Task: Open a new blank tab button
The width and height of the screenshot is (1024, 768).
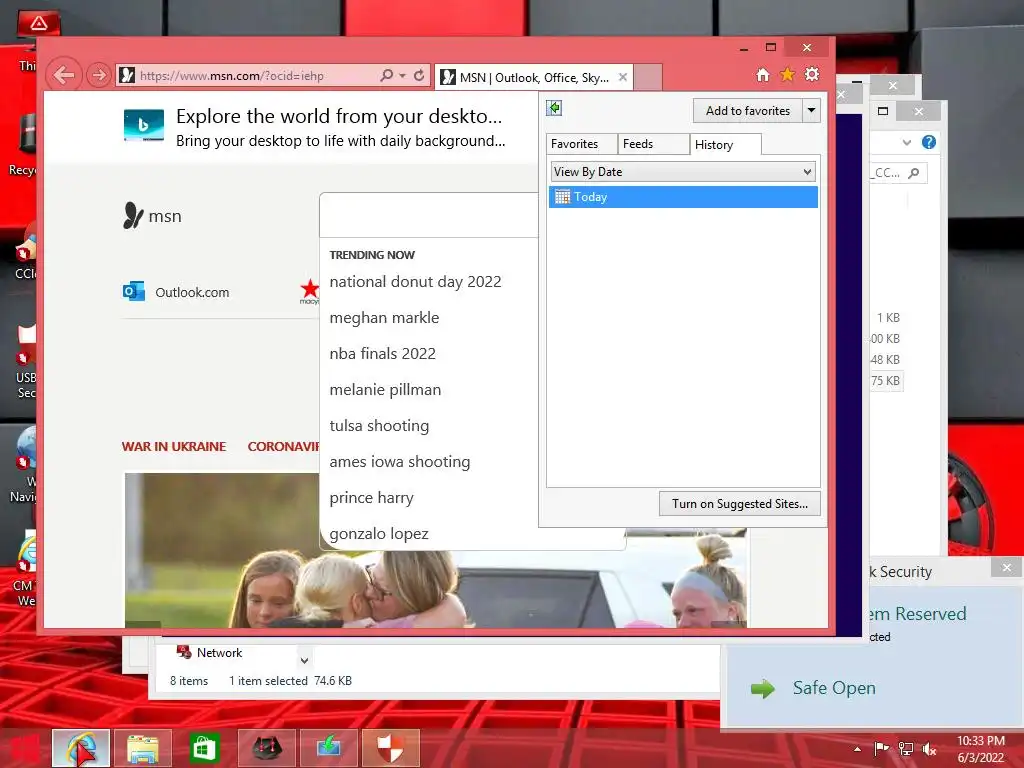Action: [648, 77]
